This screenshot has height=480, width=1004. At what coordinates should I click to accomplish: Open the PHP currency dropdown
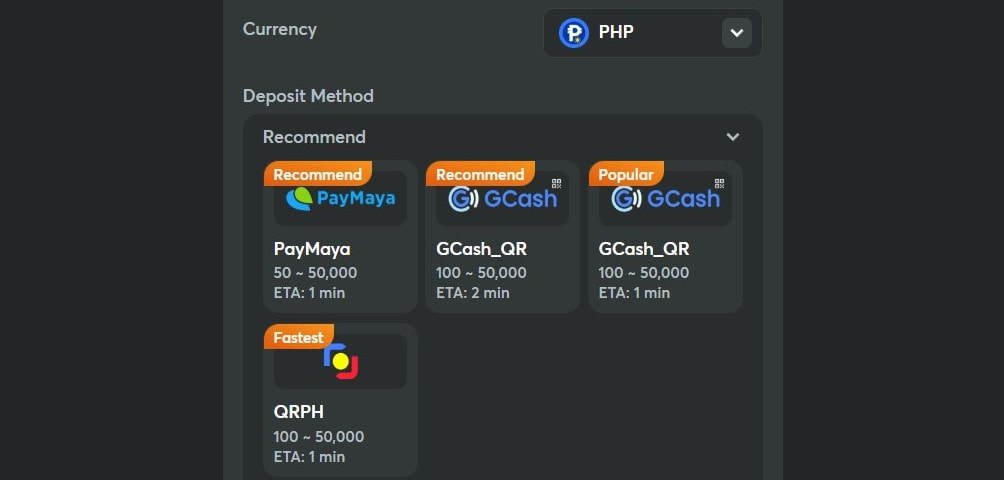[x=652, y=33]
